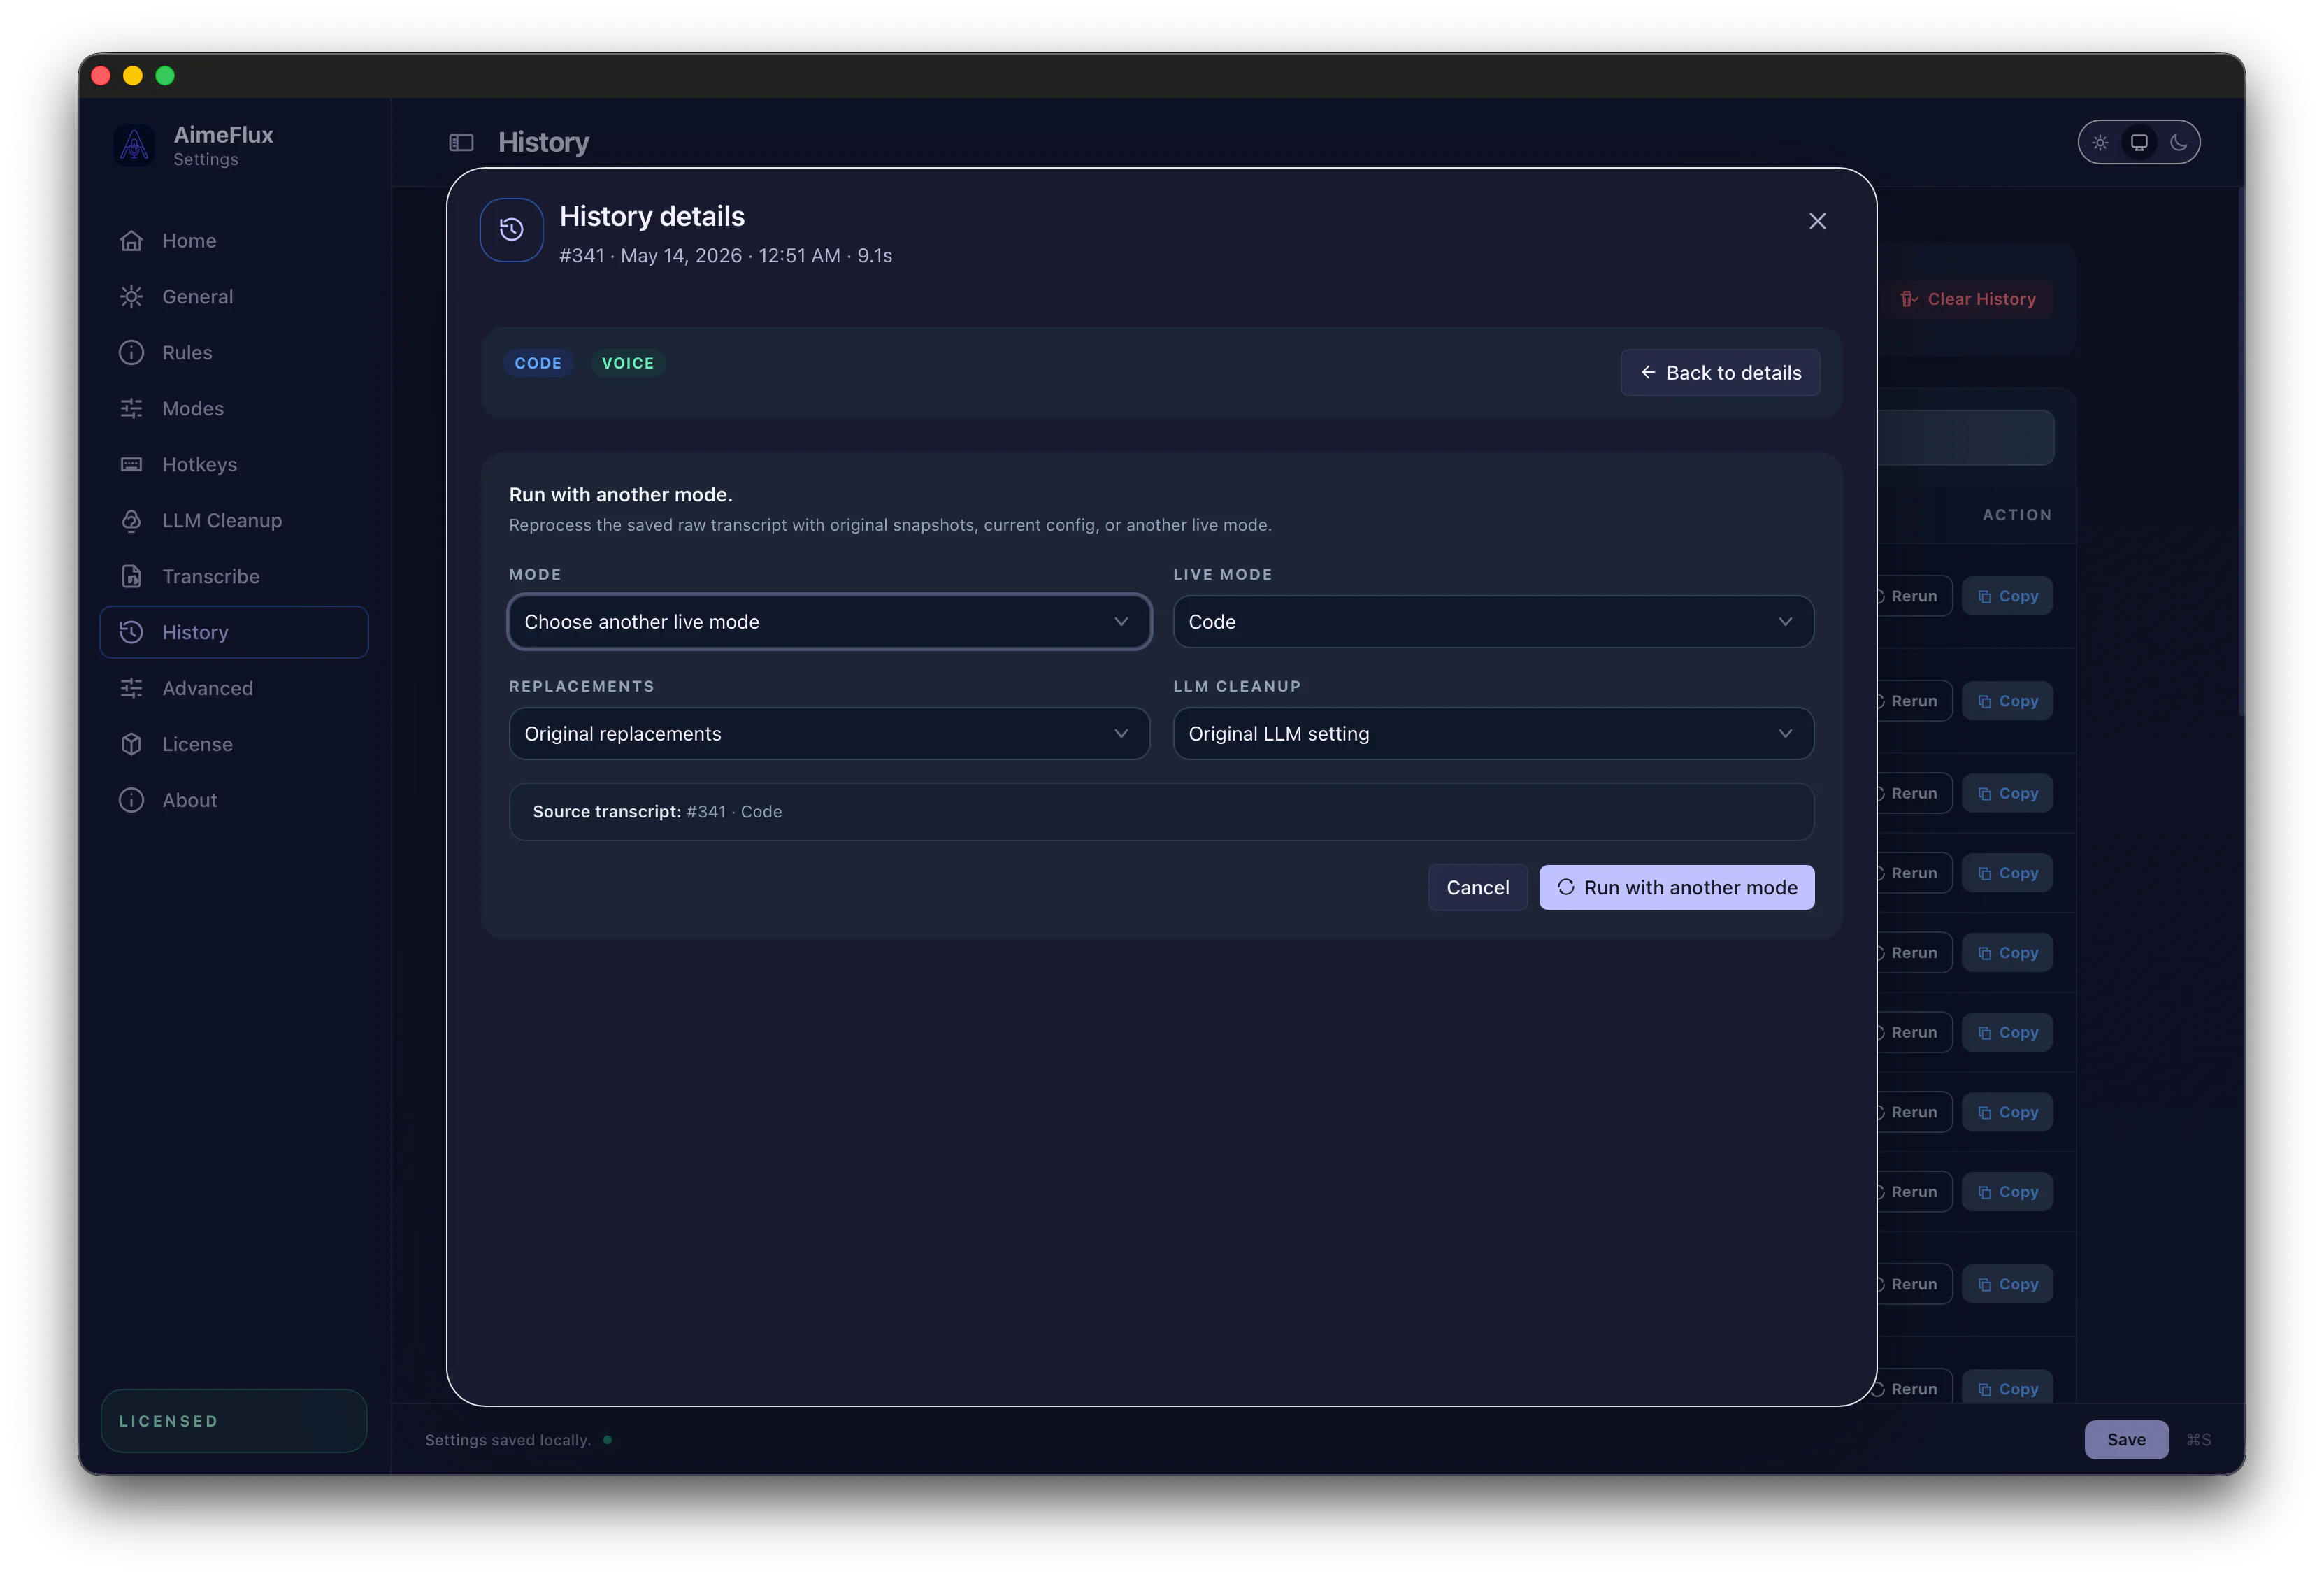Click the Clear History trash icon
The height and width of the screenshot is (1579, 2324).
point(1909,299)
